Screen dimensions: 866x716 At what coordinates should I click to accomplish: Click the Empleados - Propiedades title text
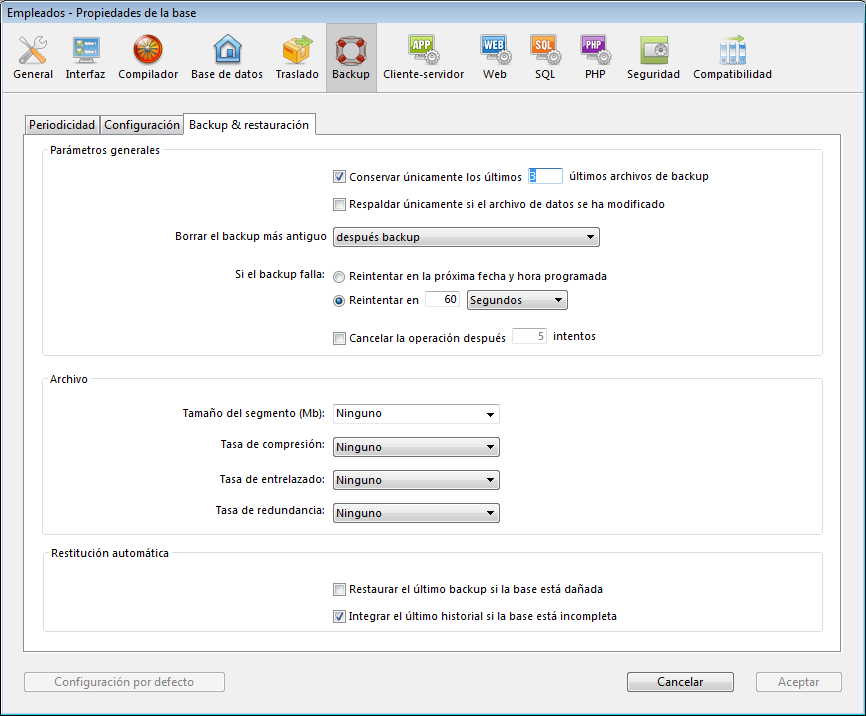(x=102, y=13)
